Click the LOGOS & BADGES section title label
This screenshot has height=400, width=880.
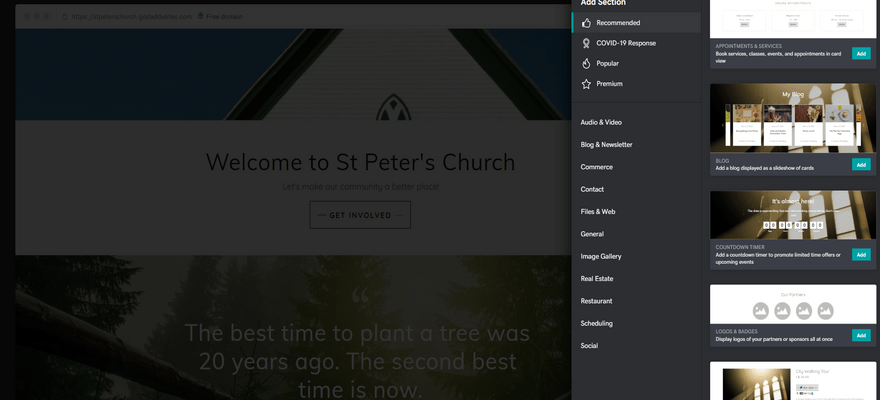736,332
